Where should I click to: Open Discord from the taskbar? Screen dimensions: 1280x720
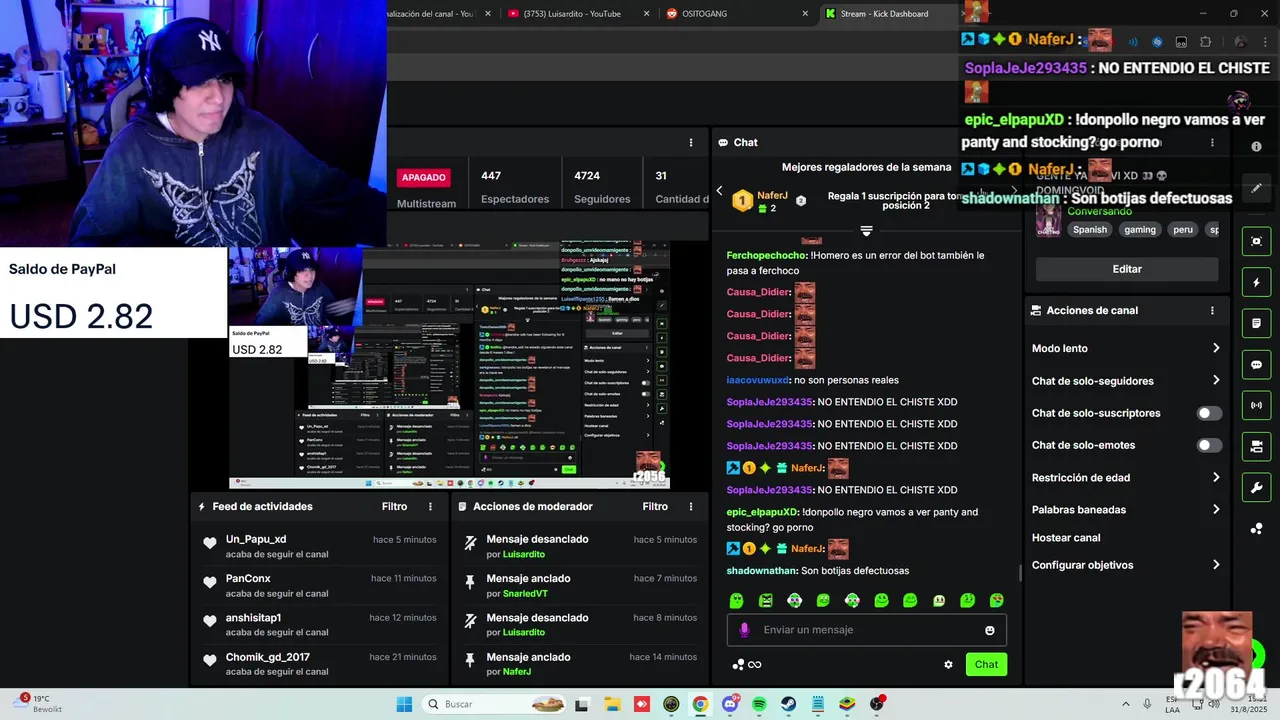[730, 704]
